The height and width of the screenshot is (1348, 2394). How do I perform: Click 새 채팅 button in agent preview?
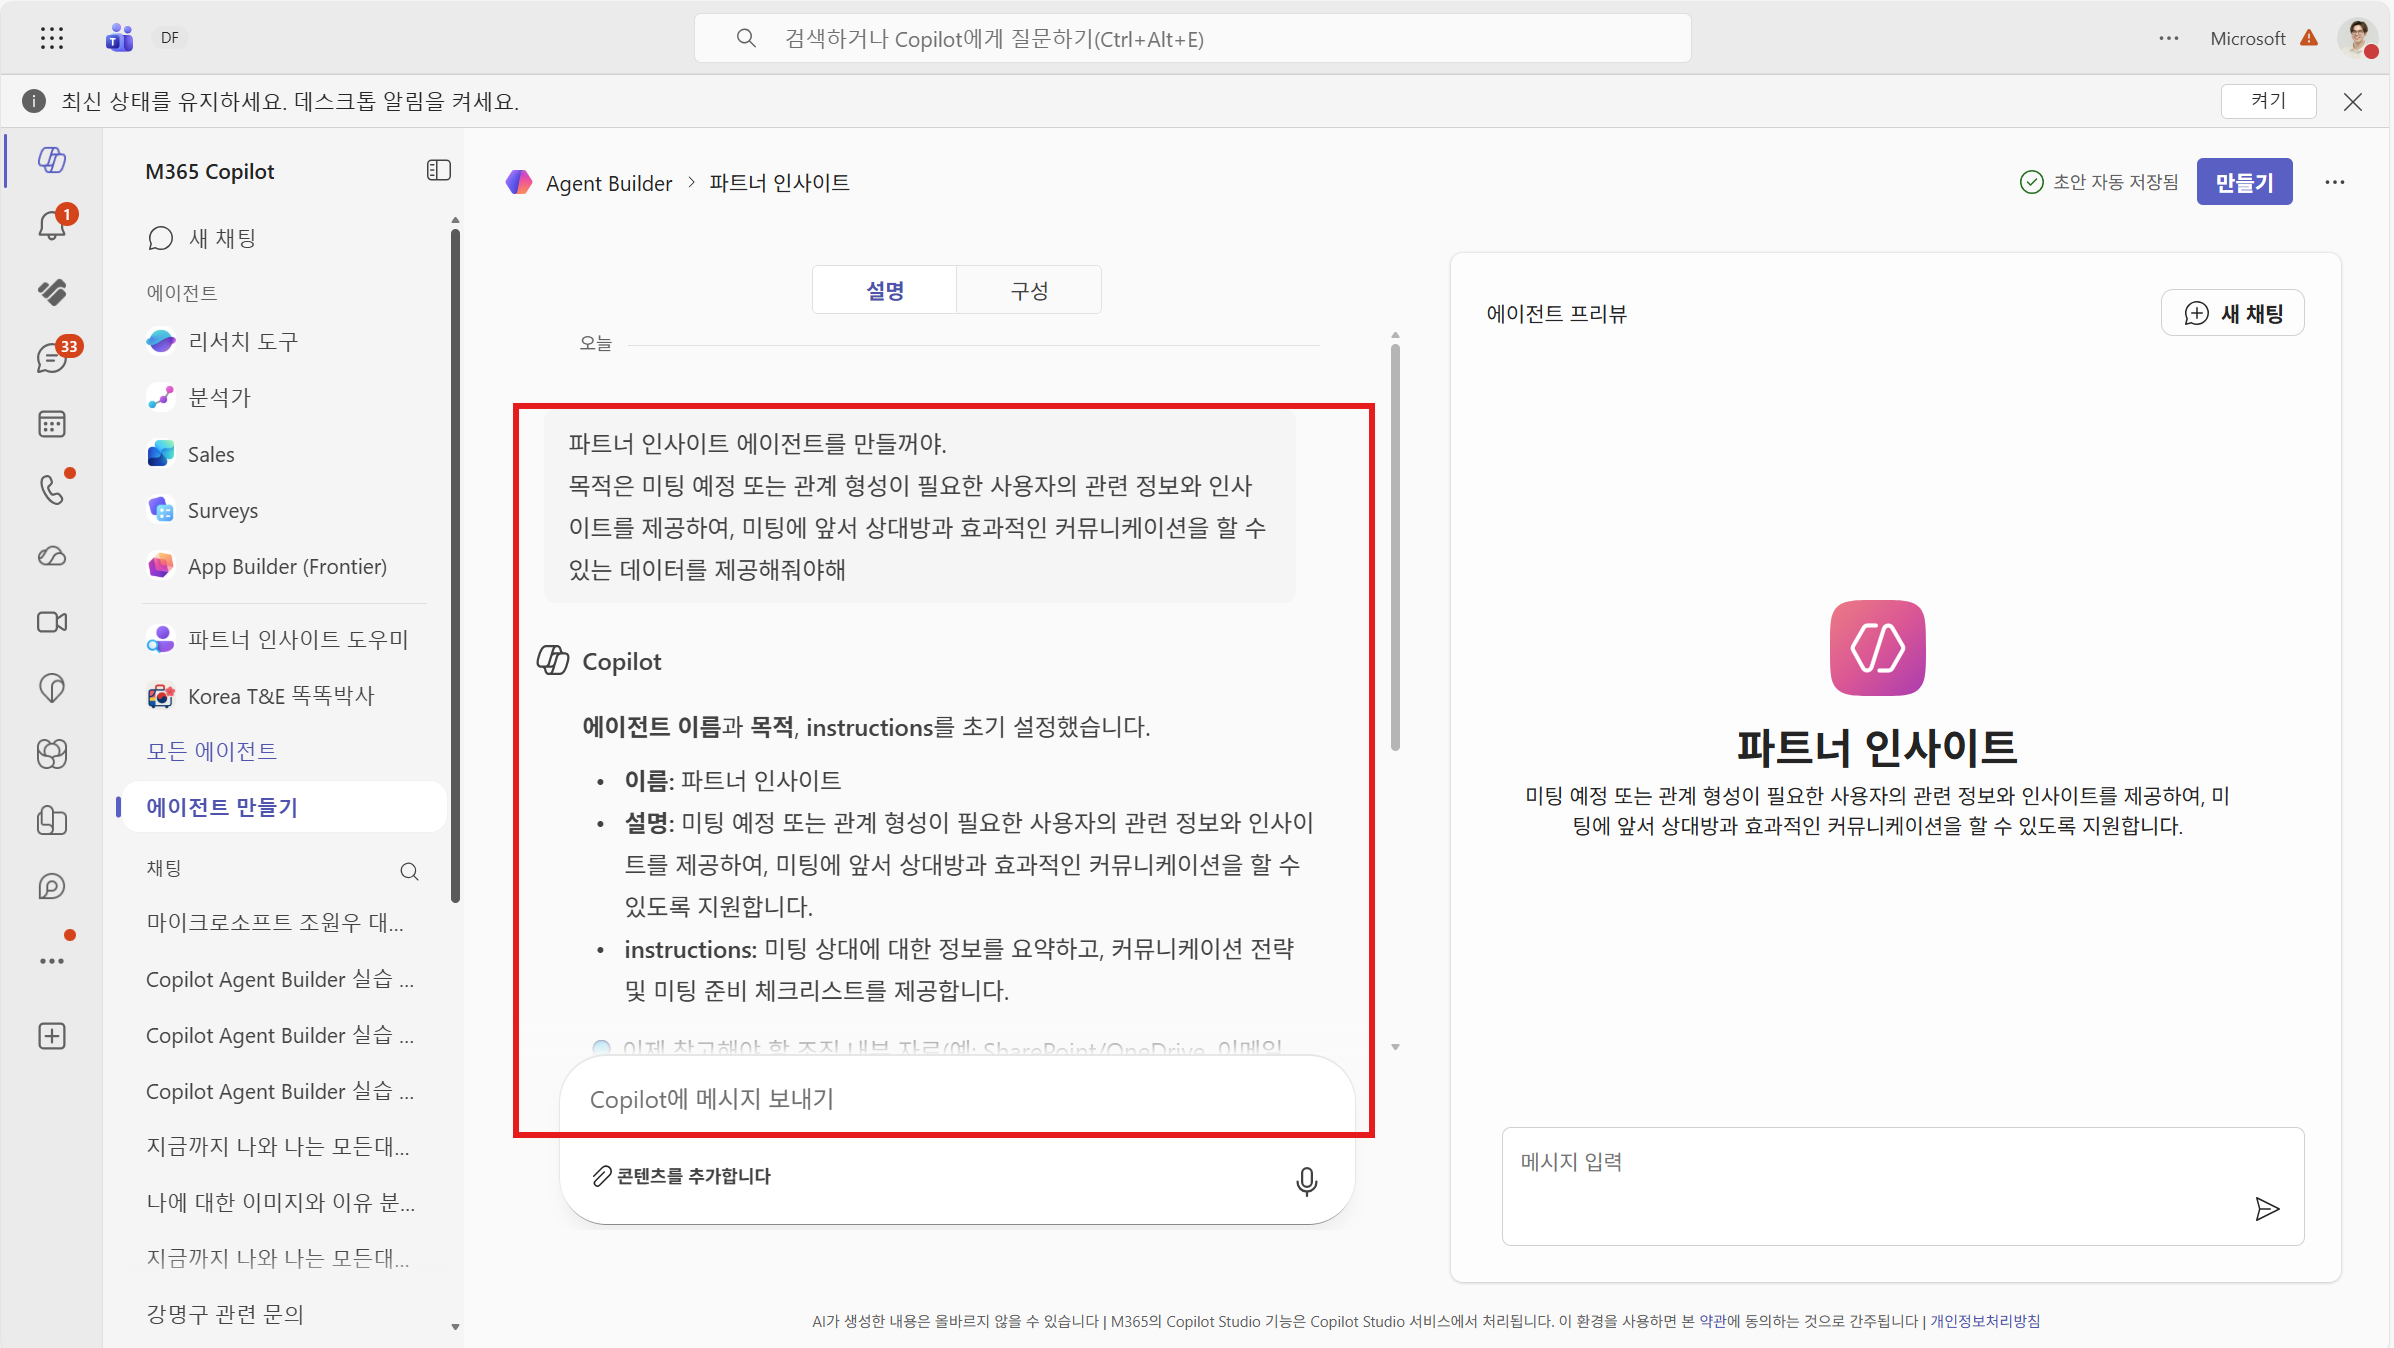[2233, 313]
